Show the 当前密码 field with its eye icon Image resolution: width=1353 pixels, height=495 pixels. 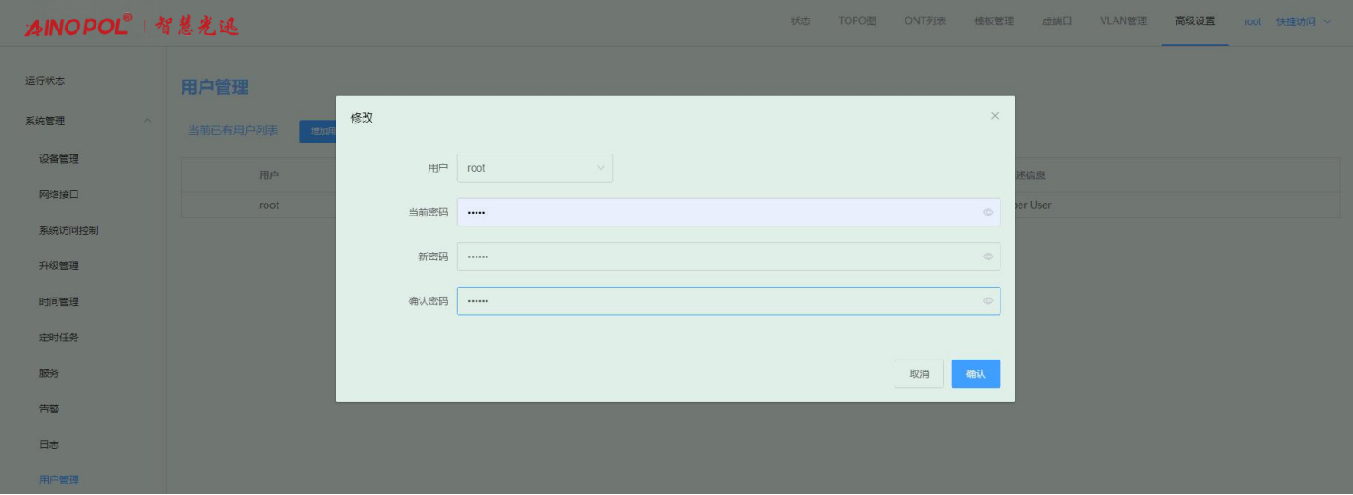coord(987,212)
